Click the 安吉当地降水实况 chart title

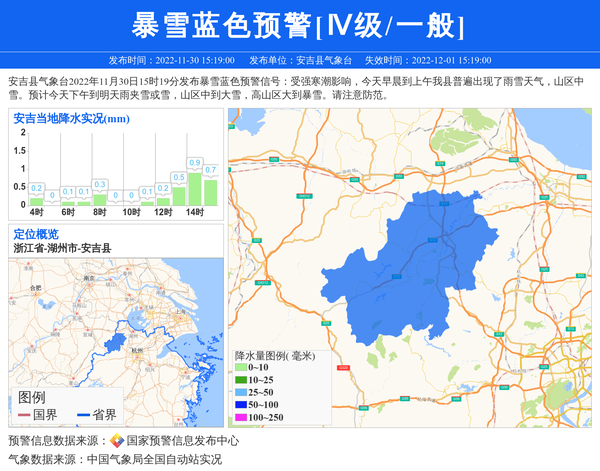pyautogui.click(x=72, y=119)
